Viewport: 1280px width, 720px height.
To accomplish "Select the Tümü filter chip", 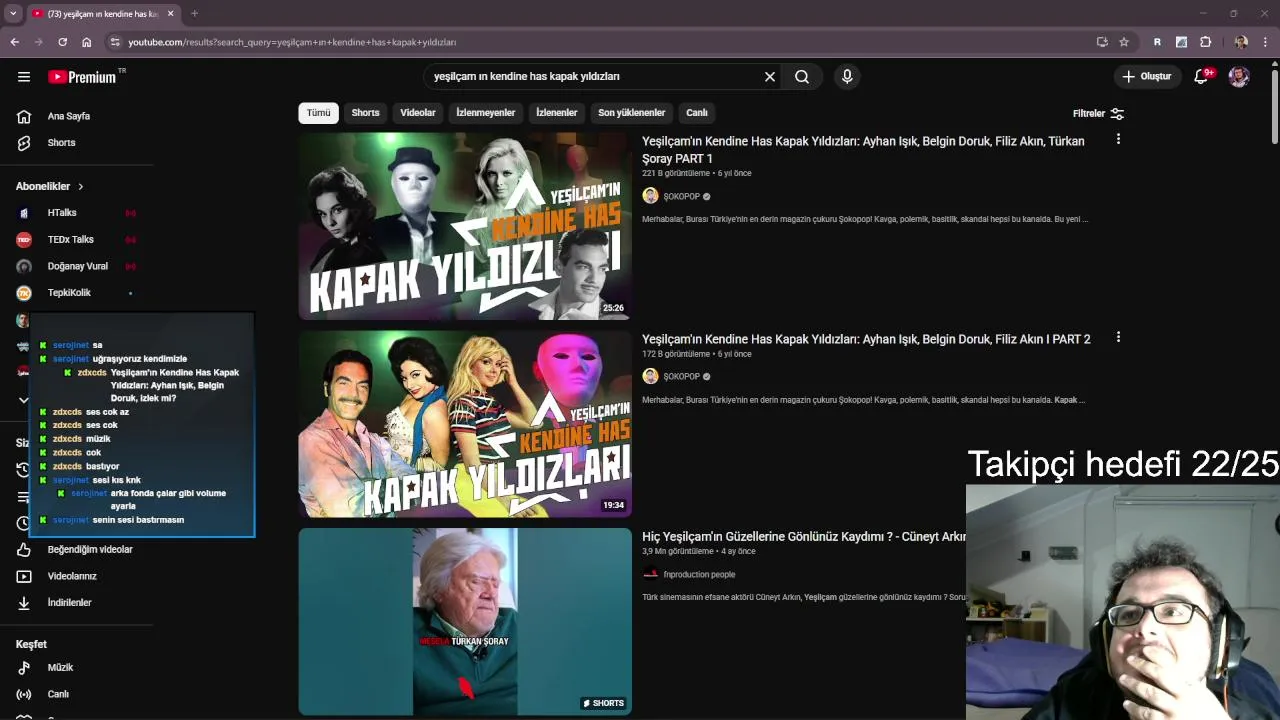I will (x=318, y=113).
